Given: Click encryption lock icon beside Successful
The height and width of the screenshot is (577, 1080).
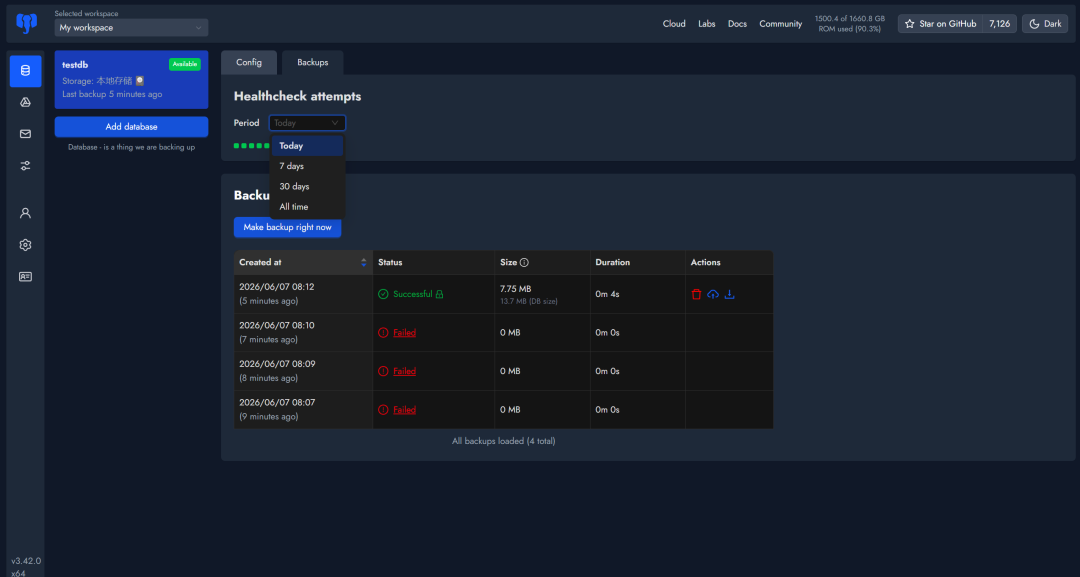Looking at the screenshot, I should pyautogui.click(x=439, y=295).
